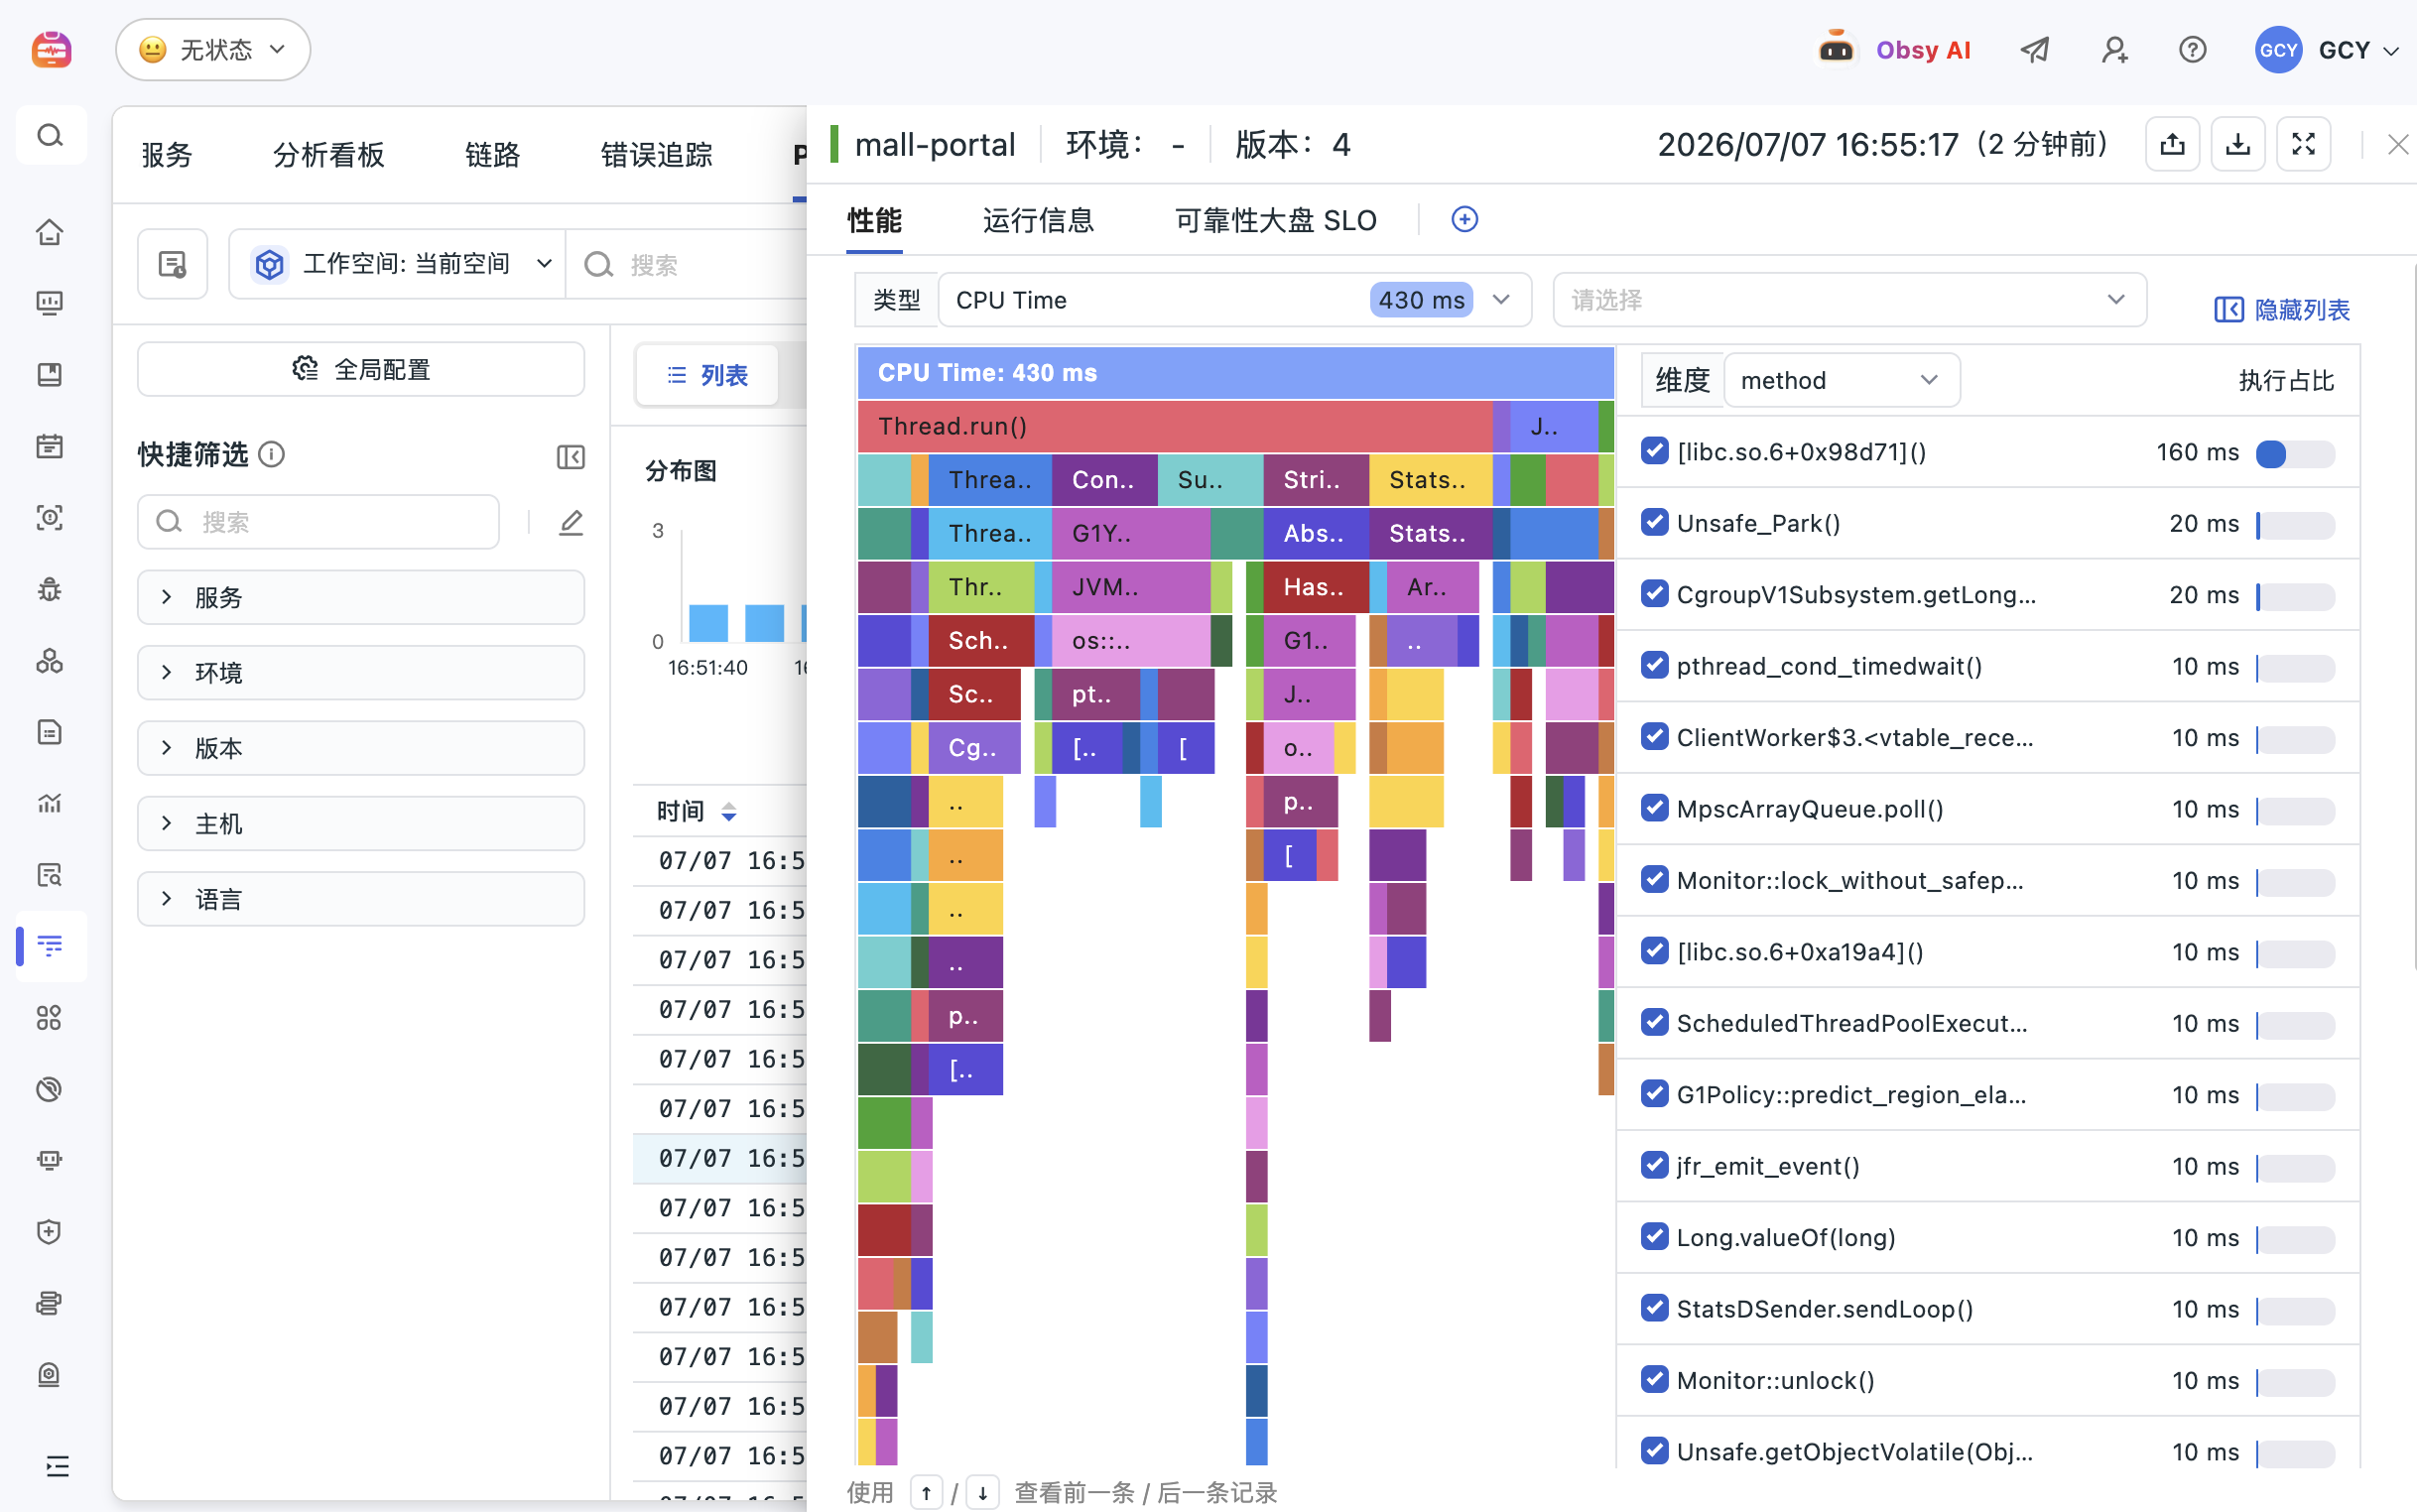Screen dimensions: 2417x1512
Task: Click the four-circles apps icon in sidebar
Action: tap(50, 1017)
